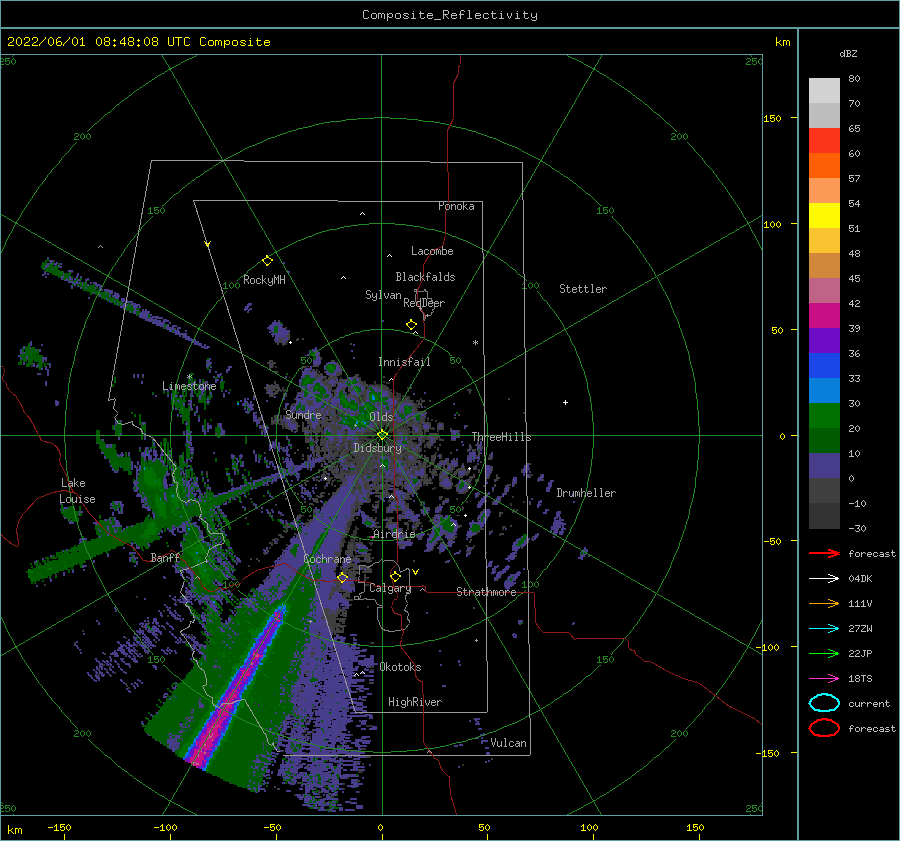Viewport: 900px width, 841px height.
Task: Click the RedDeer city label
Action: (424, 303)
